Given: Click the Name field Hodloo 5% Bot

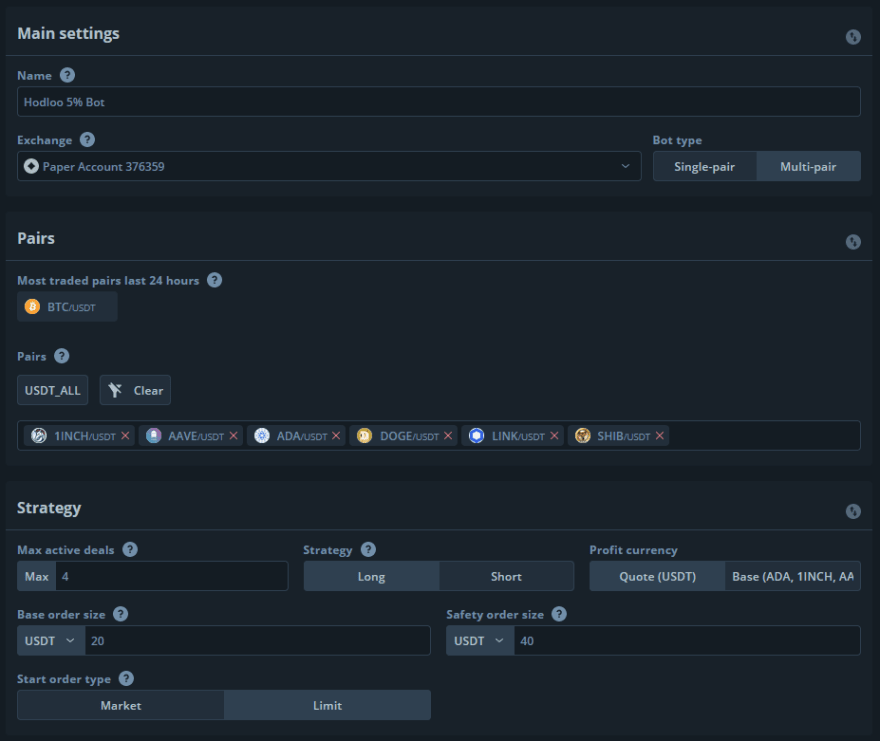Looking at the screenshot, I should tap(438, 102).
